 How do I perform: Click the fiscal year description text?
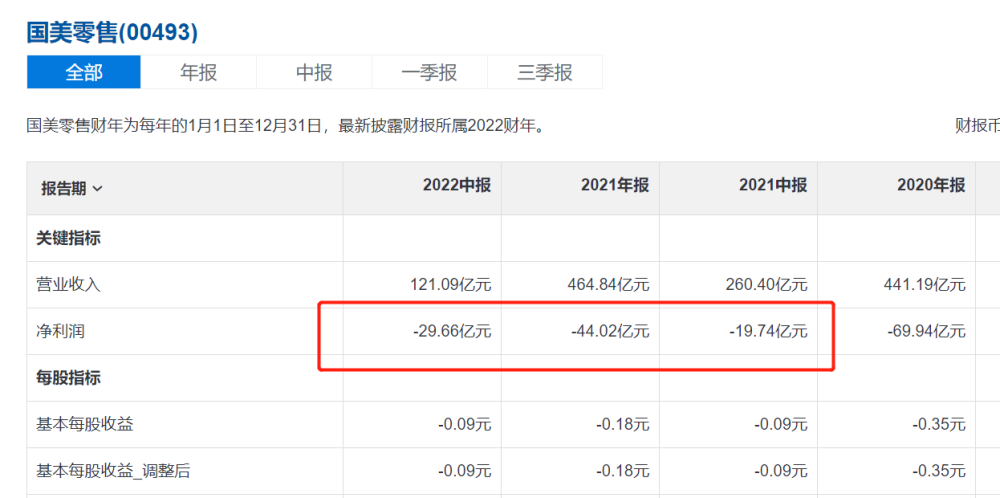(286, 126)
